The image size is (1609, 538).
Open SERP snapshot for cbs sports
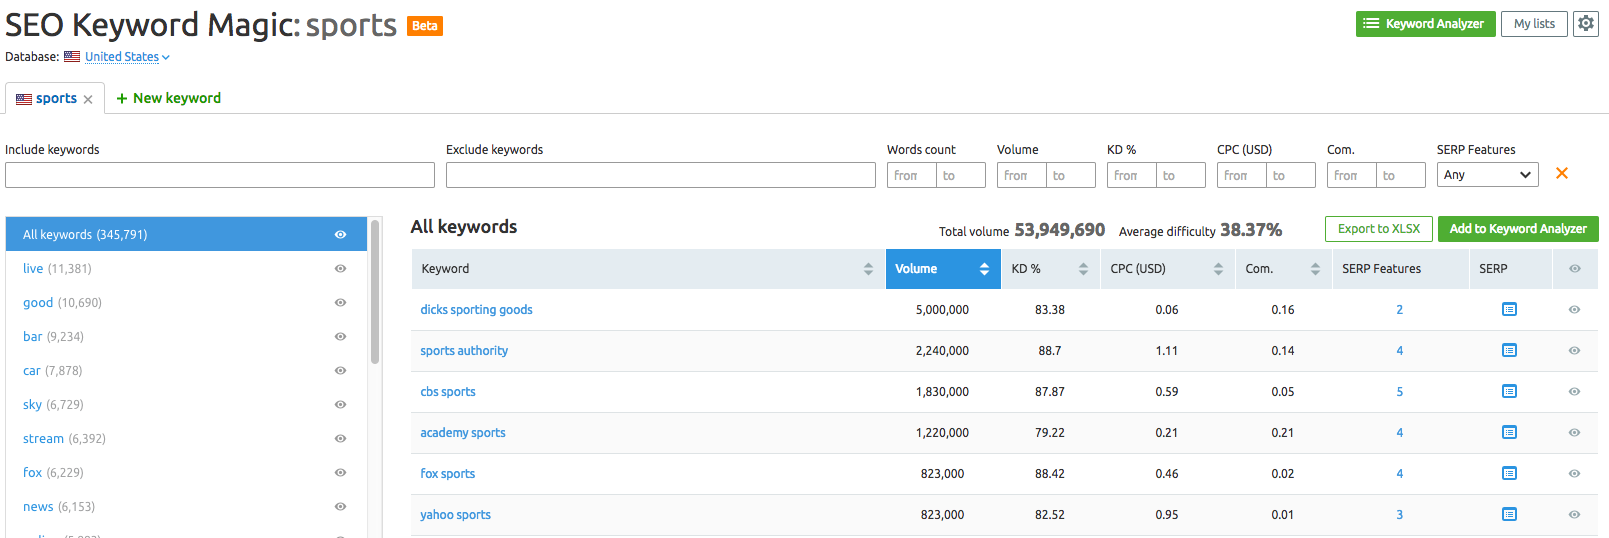(x=1509, y=392)
